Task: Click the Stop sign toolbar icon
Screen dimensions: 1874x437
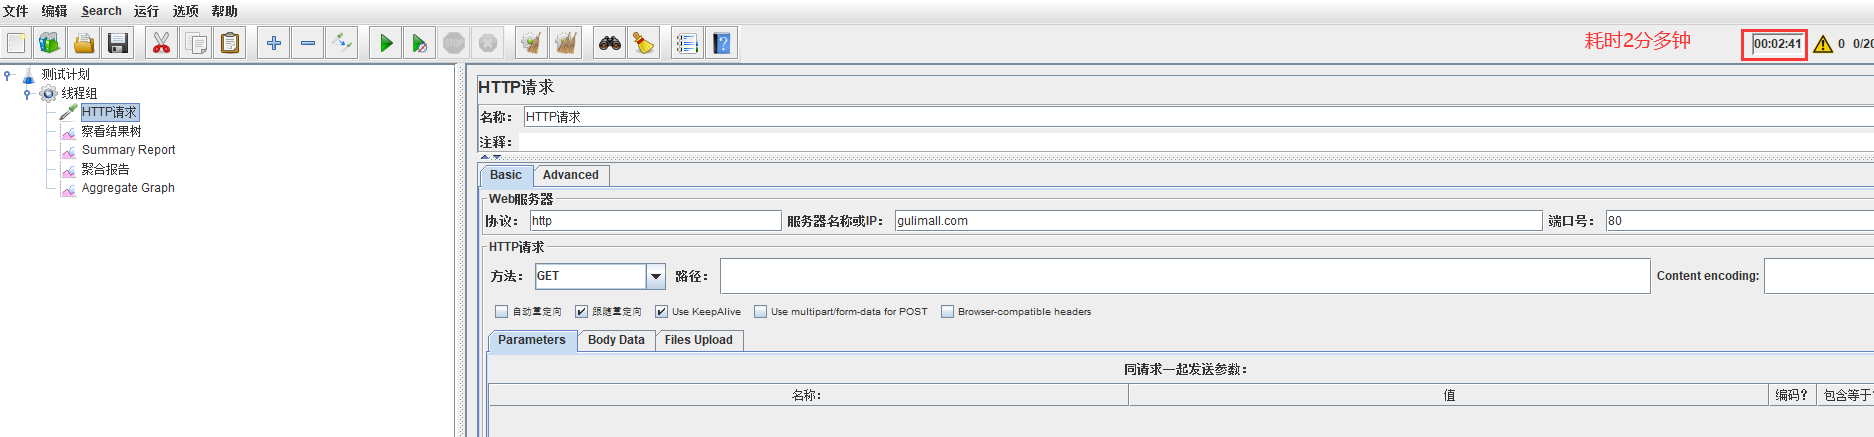Action: [454, 43]
